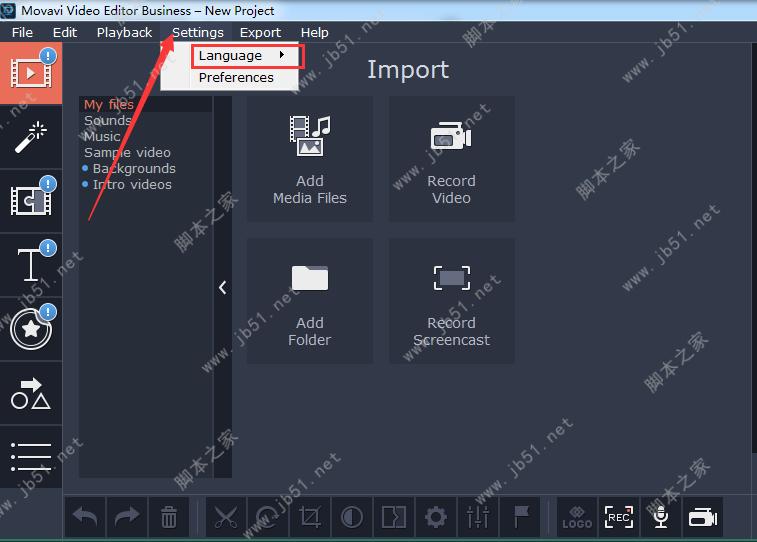Add a marker with flag icon

(520, 517)
